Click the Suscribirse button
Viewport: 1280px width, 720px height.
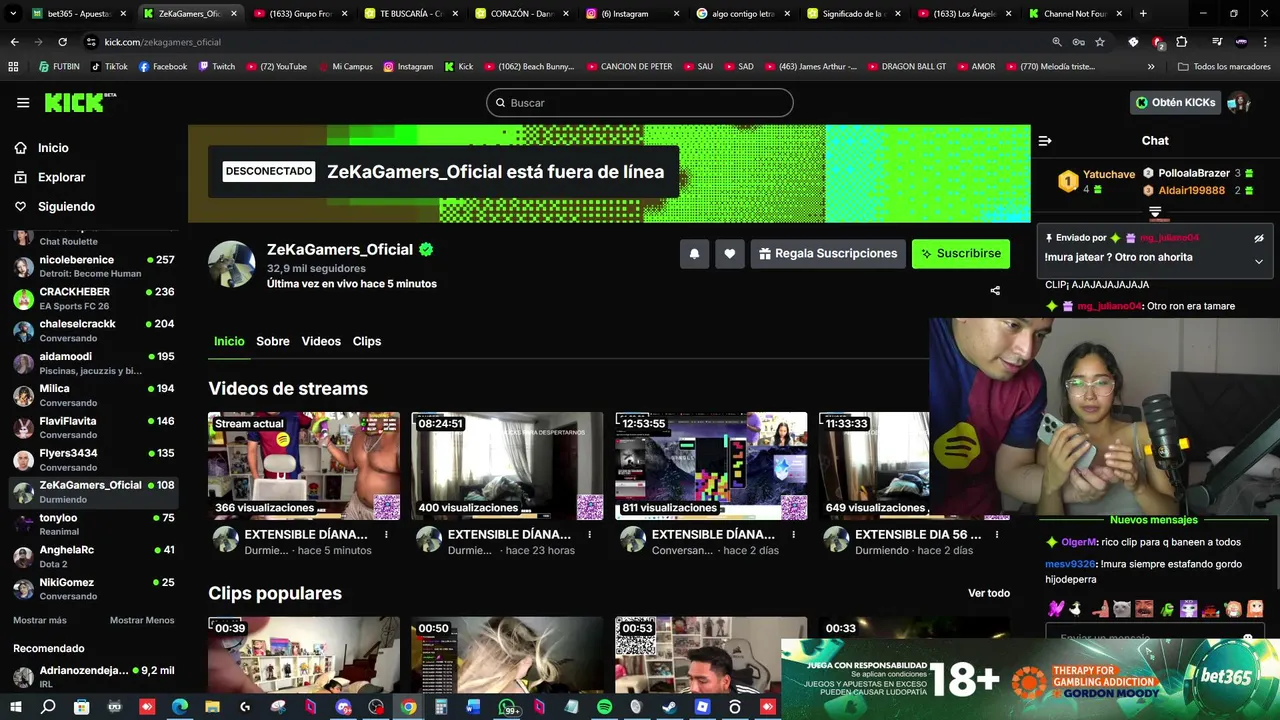(x=961, y=254)
